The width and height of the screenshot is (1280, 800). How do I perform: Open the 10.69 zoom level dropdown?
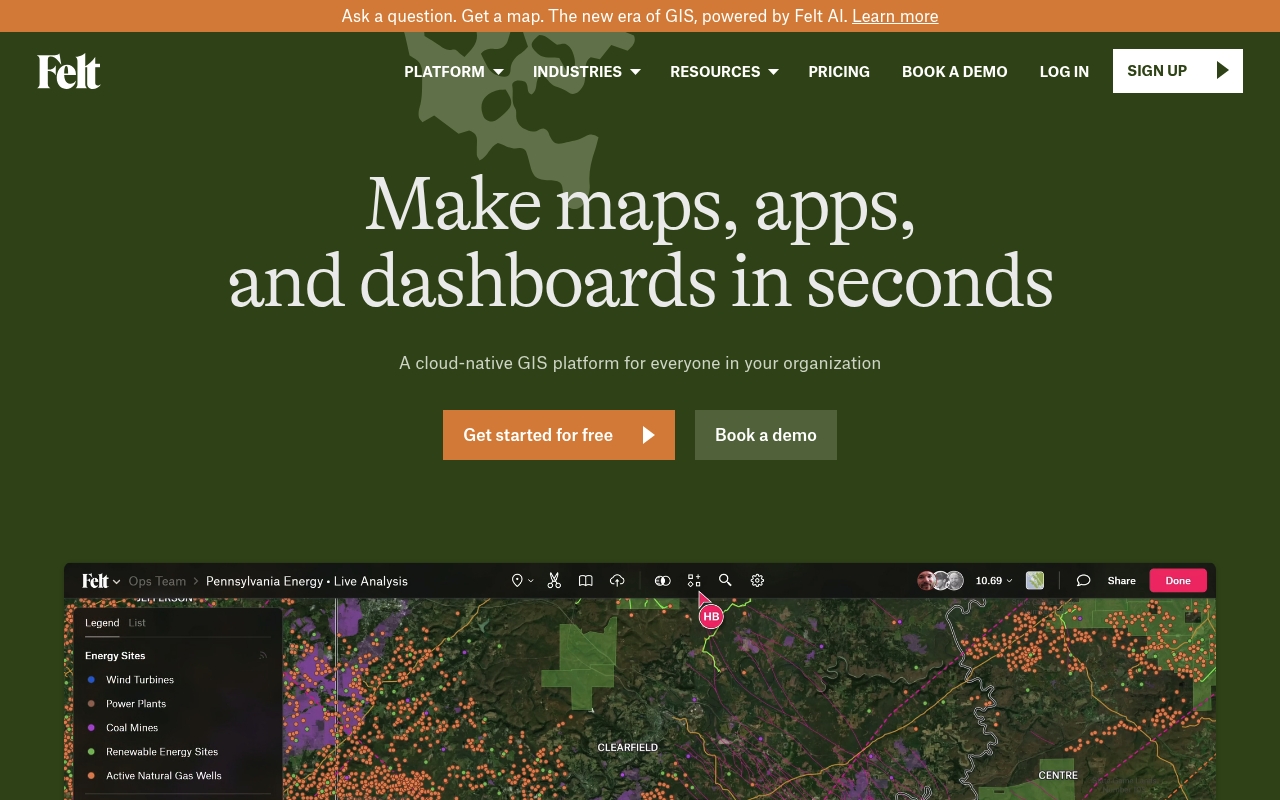point(994,580)
